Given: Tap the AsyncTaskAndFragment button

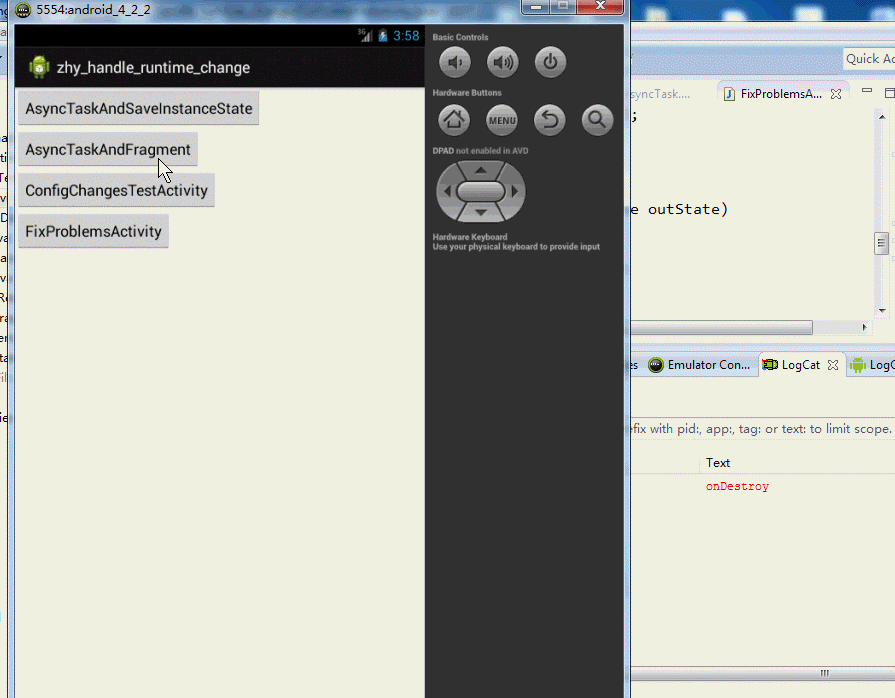Looking at the screenshot, I should pyautogui.click(x=108, y=149).
